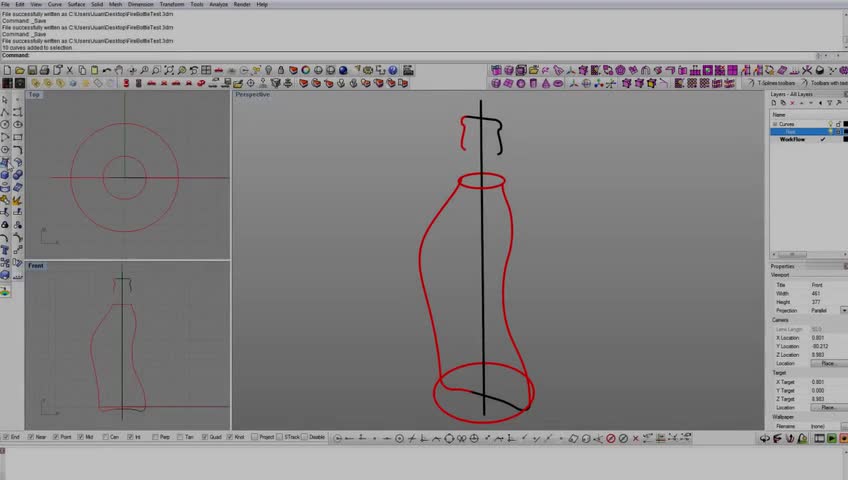This screenshot has height=480, width=848.
Task: Select the Text T tool in left sidebar
Action: click(x=5, y=250)
